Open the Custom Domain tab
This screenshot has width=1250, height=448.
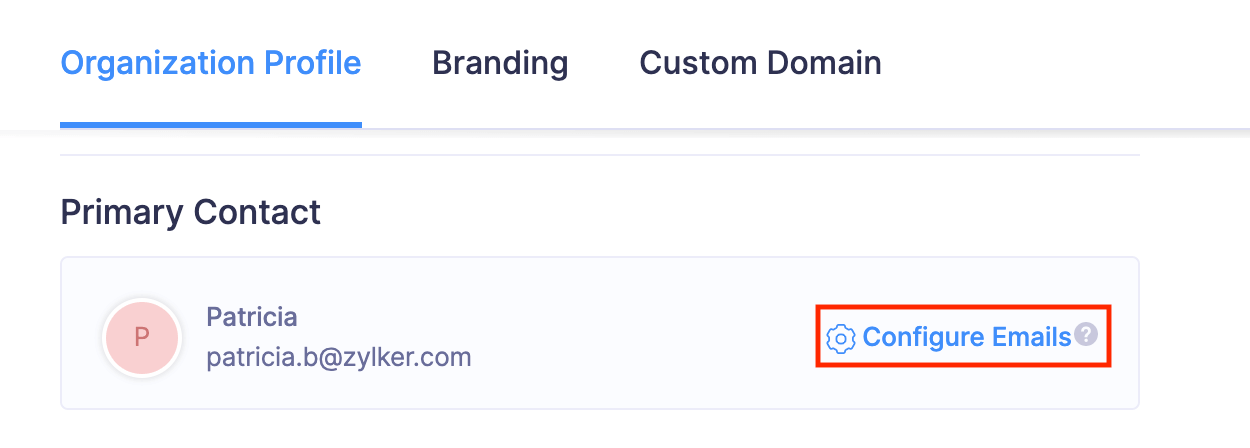click(x=760, y=63)
